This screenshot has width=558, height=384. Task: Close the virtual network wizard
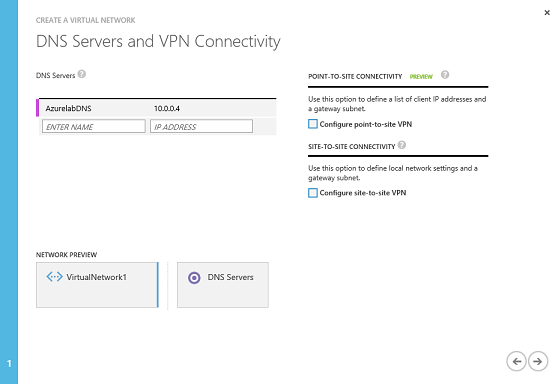pos(547,13)
